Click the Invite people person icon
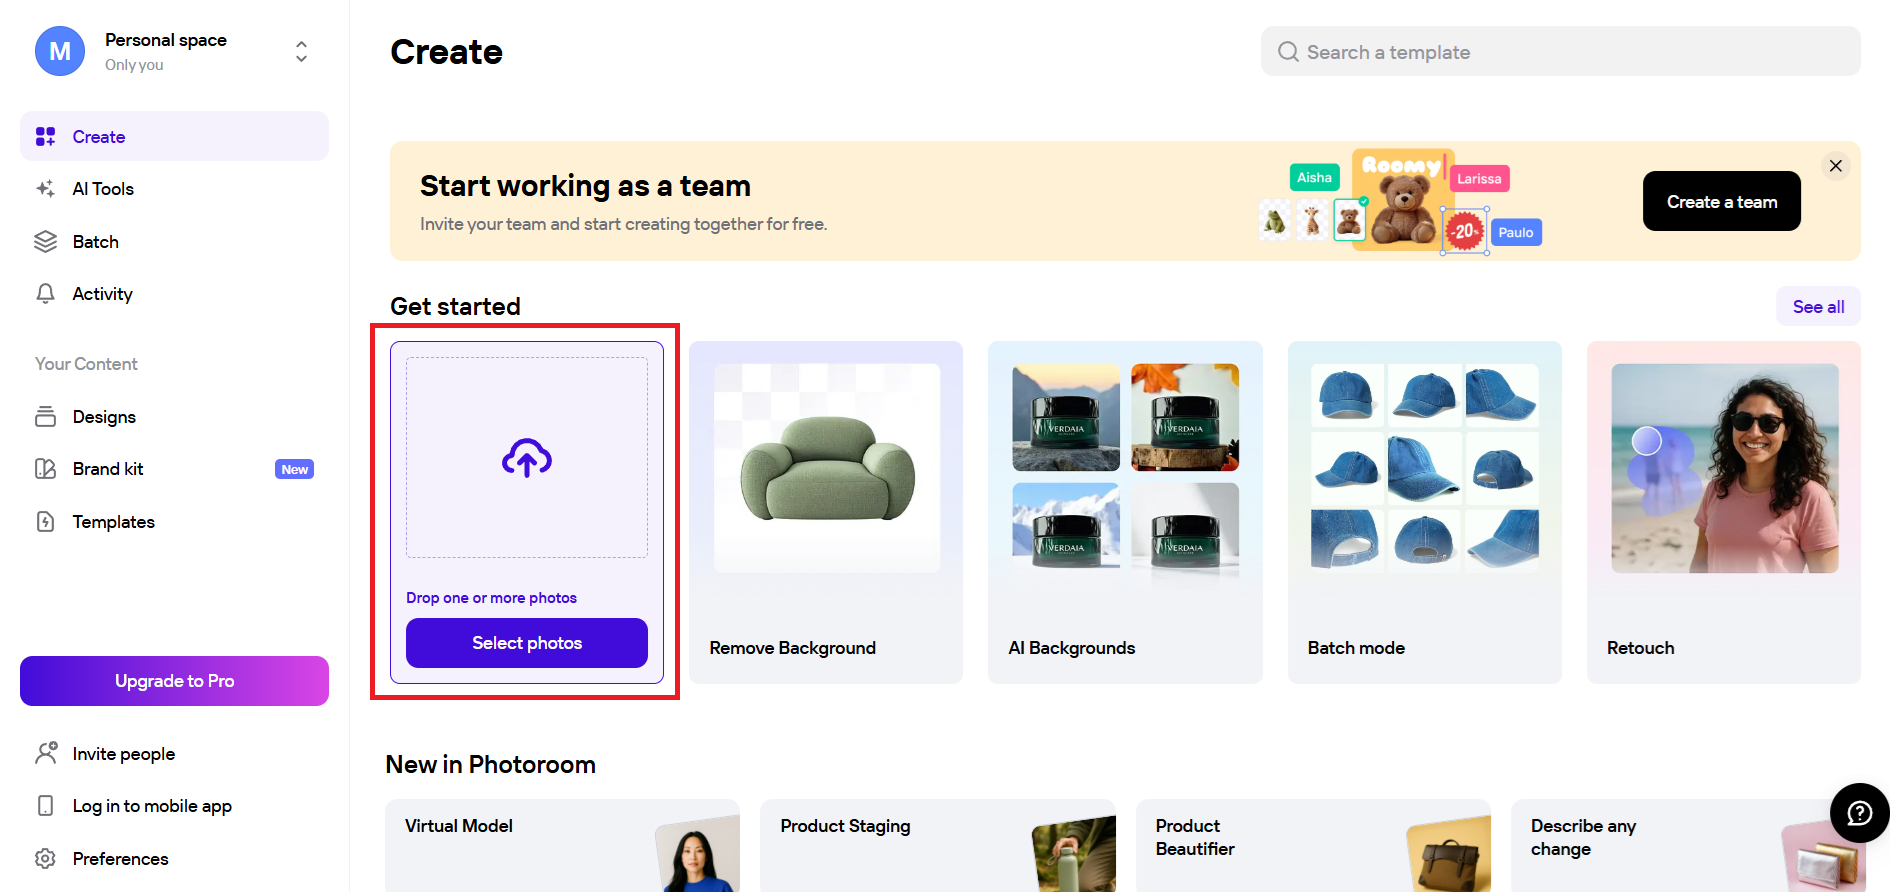This screenshot has height=892, width=1895. [46, 754]
